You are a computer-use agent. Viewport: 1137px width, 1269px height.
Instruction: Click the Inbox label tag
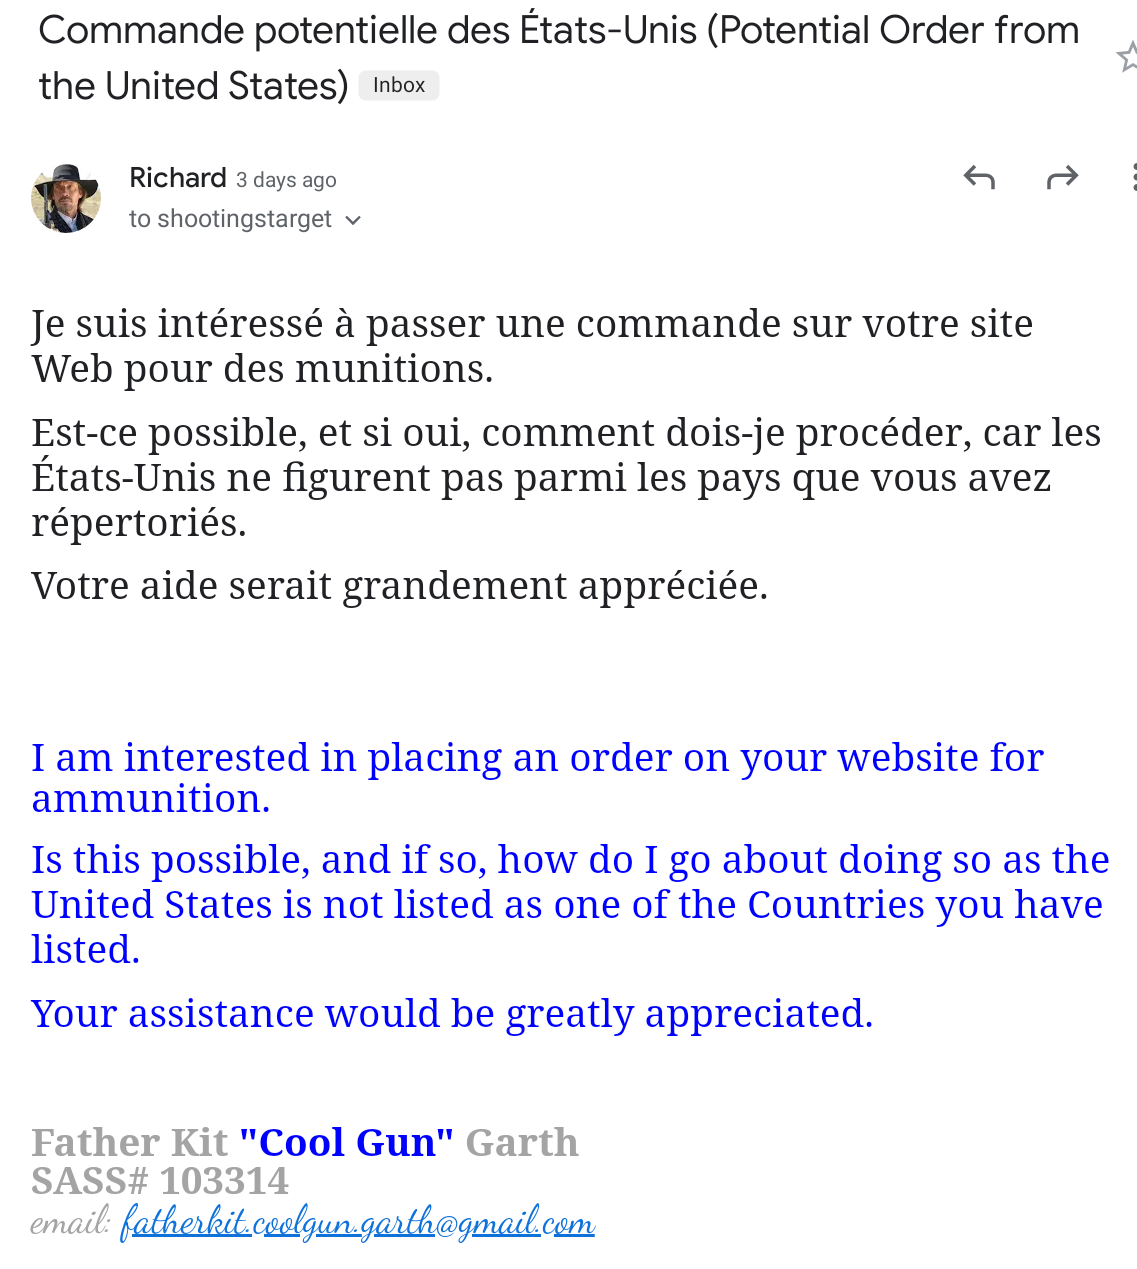coord(399,86)
